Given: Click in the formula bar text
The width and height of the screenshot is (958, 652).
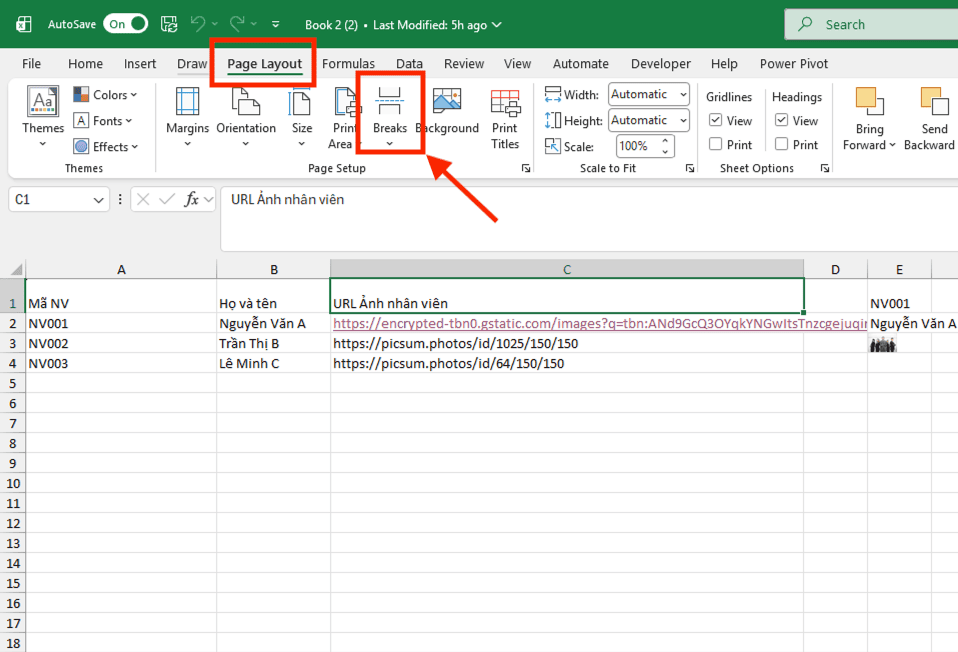Looking at the screenshot, I should (x=287, y=200).
